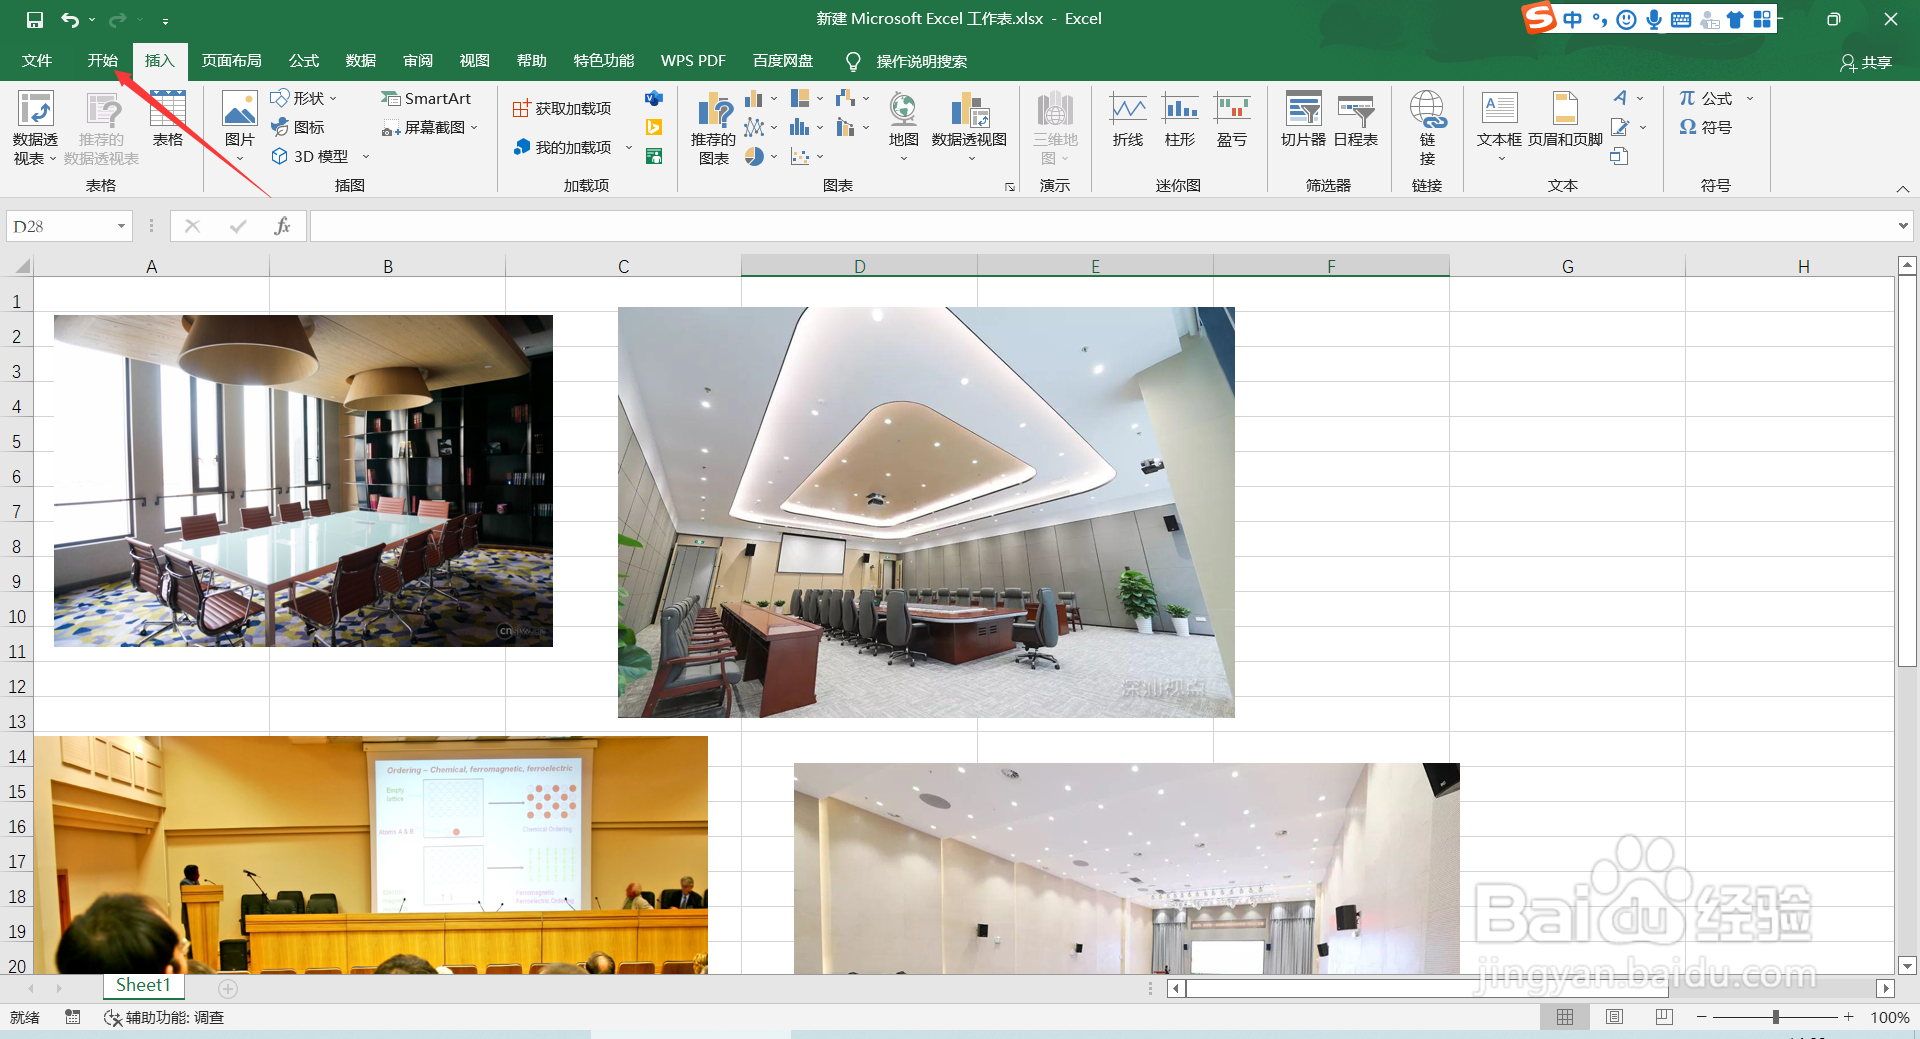Switch to the Home (开始) tab
1920x1039 pixels.
pyautogui.click(x=102, y=61)
